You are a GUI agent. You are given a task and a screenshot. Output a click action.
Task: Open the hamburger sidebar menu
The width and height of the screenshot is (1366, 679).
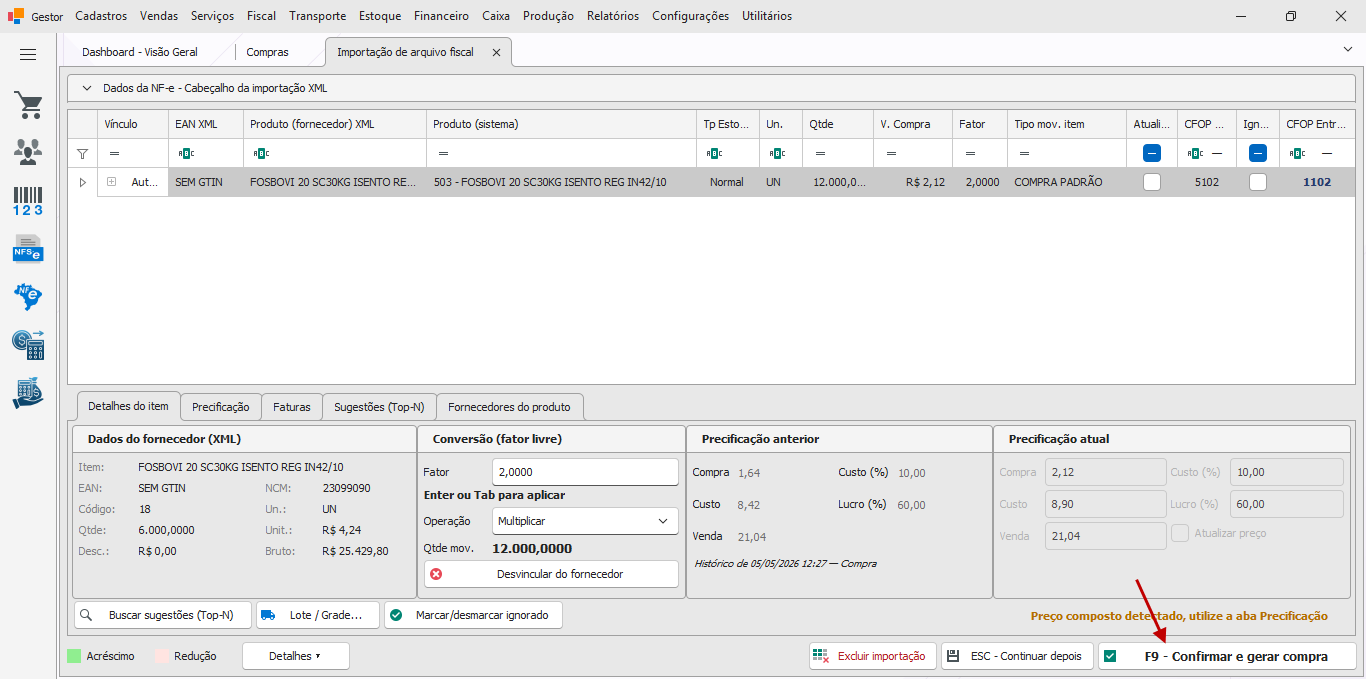(28, 54)
